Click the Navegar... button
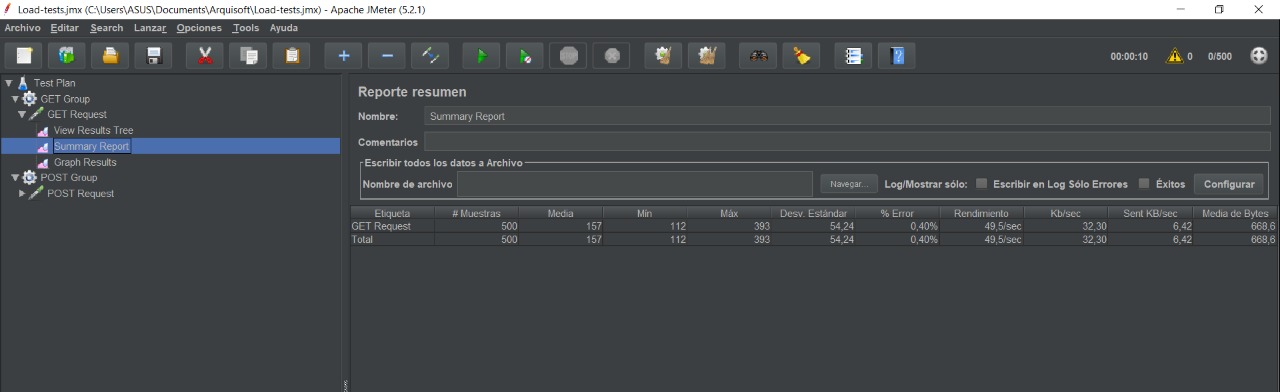This screenshot has width=1280, height=392. coord(849,184)
